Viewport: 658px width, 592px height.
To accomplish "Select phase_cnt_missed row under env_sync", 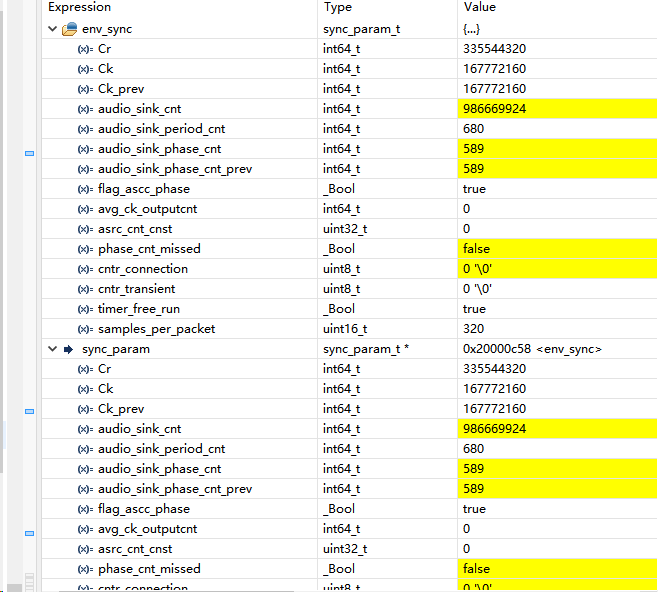I will (x=148, y=249).
